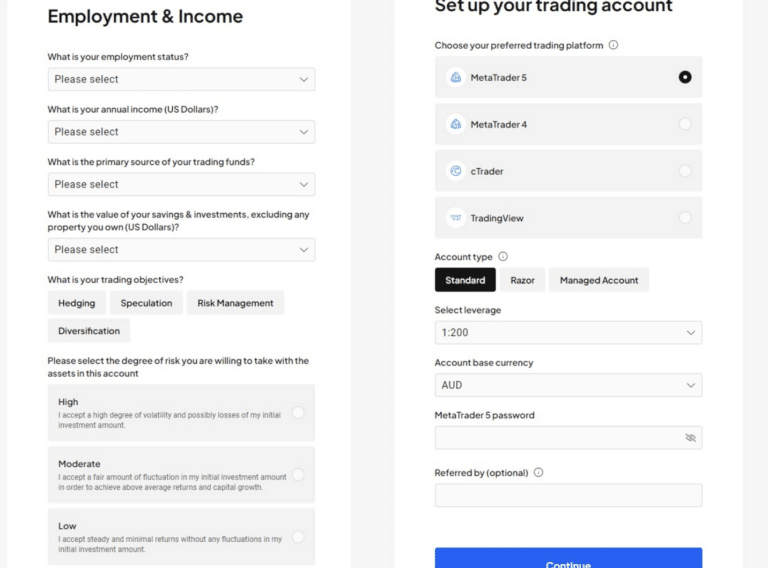
Task: Expand the annual income dropdown
Action: 181,132
